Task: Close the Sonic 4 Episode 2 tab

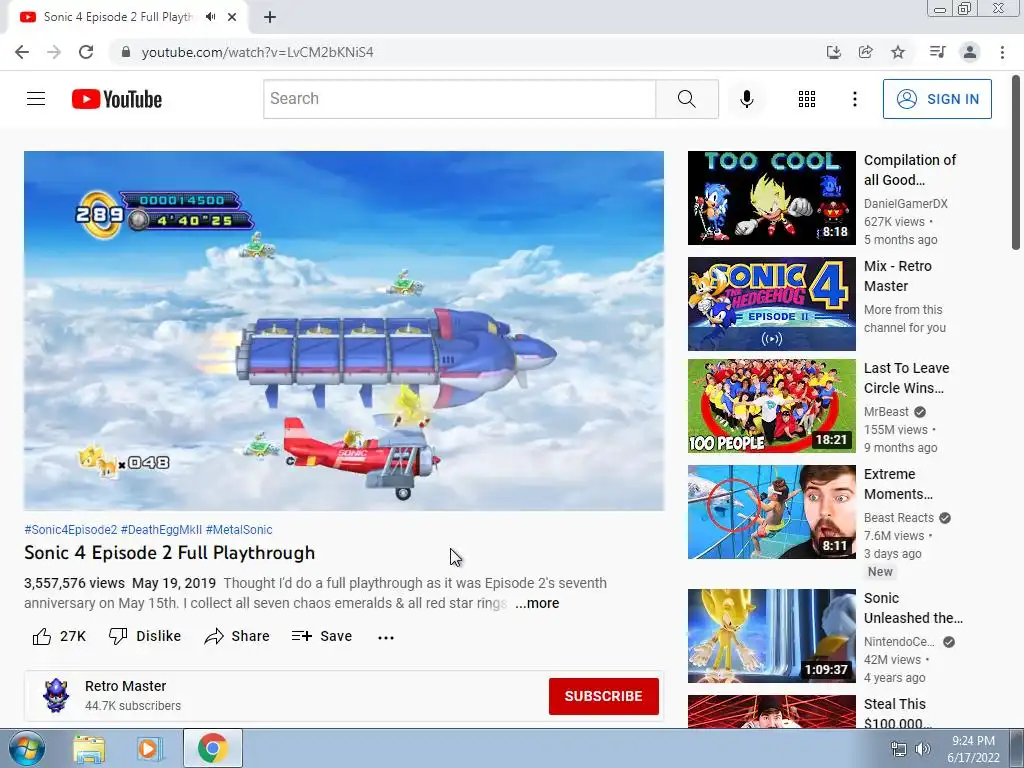Action: point(232,17)
